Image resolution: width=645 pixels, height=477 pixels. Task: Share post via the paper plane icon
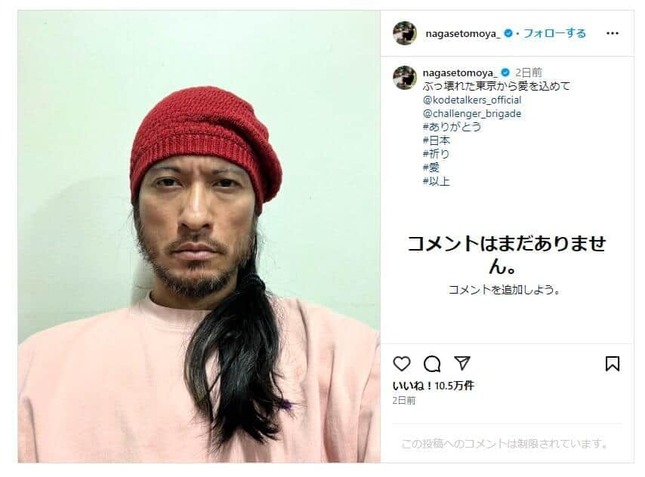click(462, 363)
